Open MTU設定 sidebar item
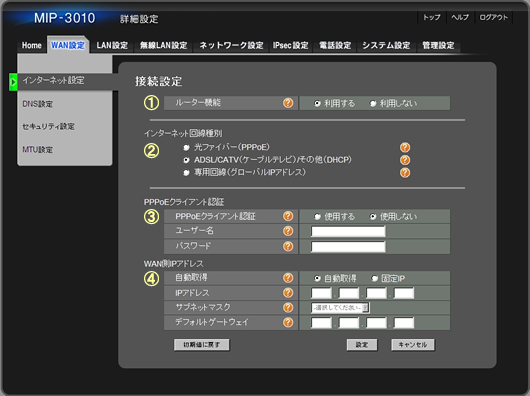Image resolution: width=530 pixels, height=396 pixels. click(x=38, y=149)
